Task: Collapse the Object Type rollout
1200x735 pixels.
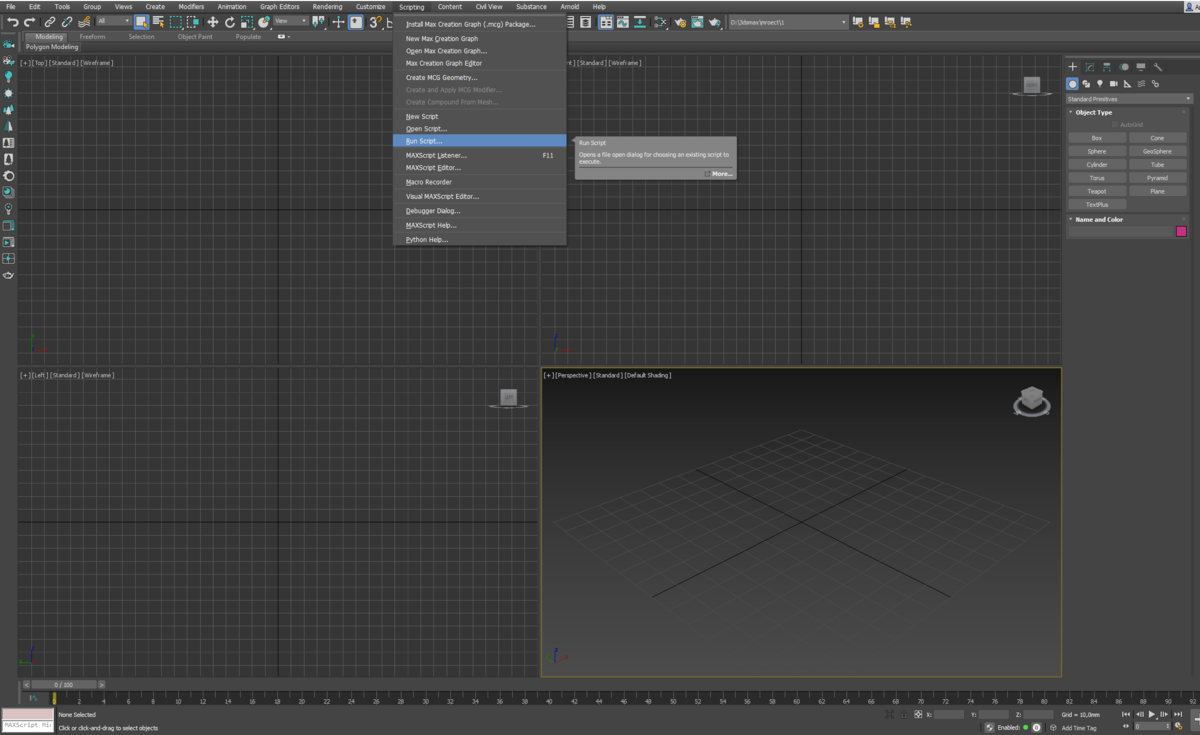Action: pos(1093,112)
